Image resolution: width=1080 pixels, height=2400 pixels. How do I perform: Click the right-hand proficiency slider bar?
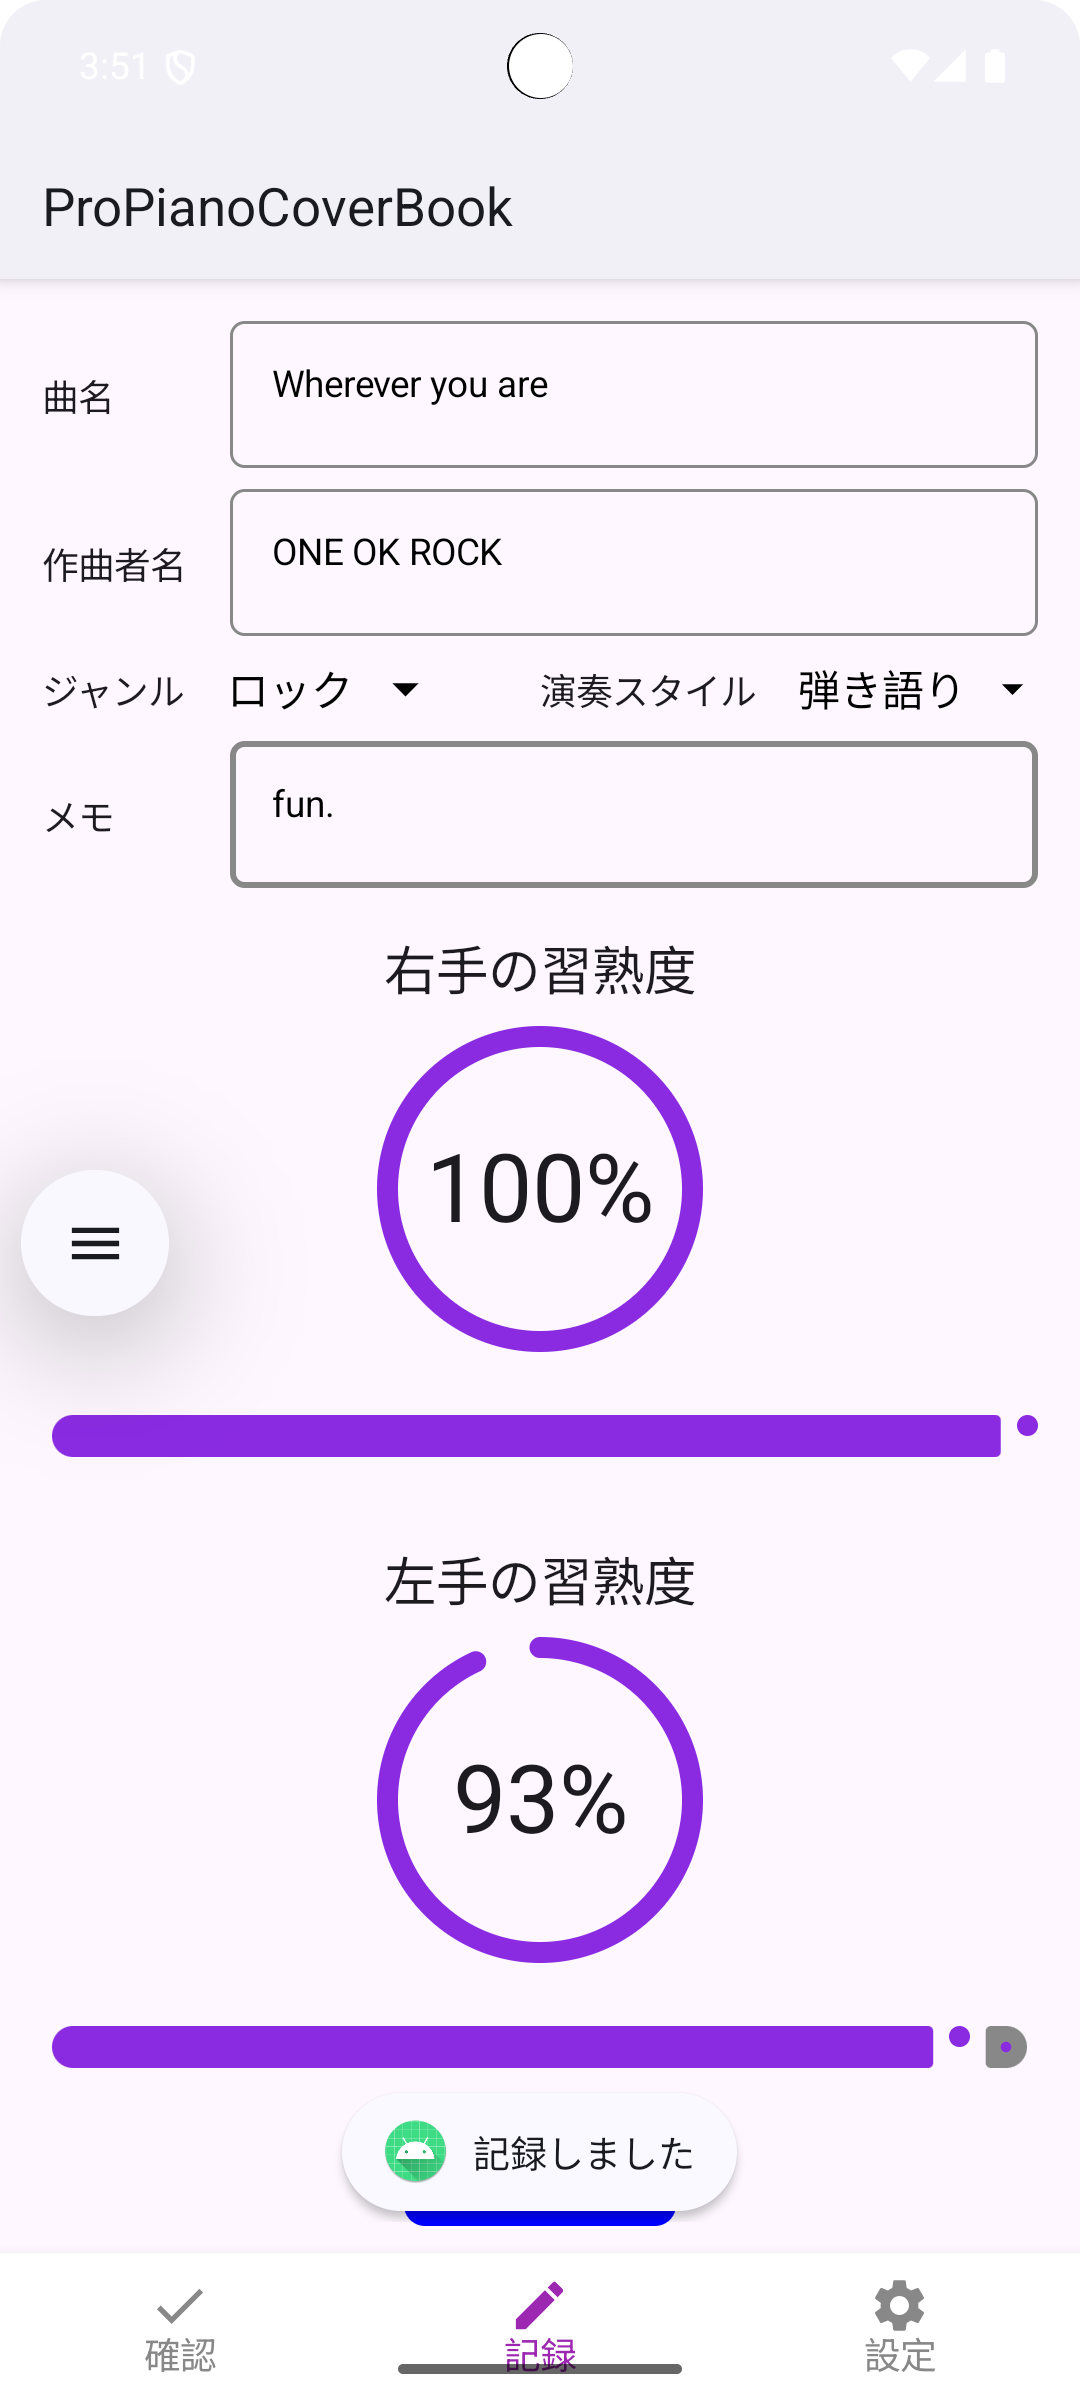(526, 1436)
